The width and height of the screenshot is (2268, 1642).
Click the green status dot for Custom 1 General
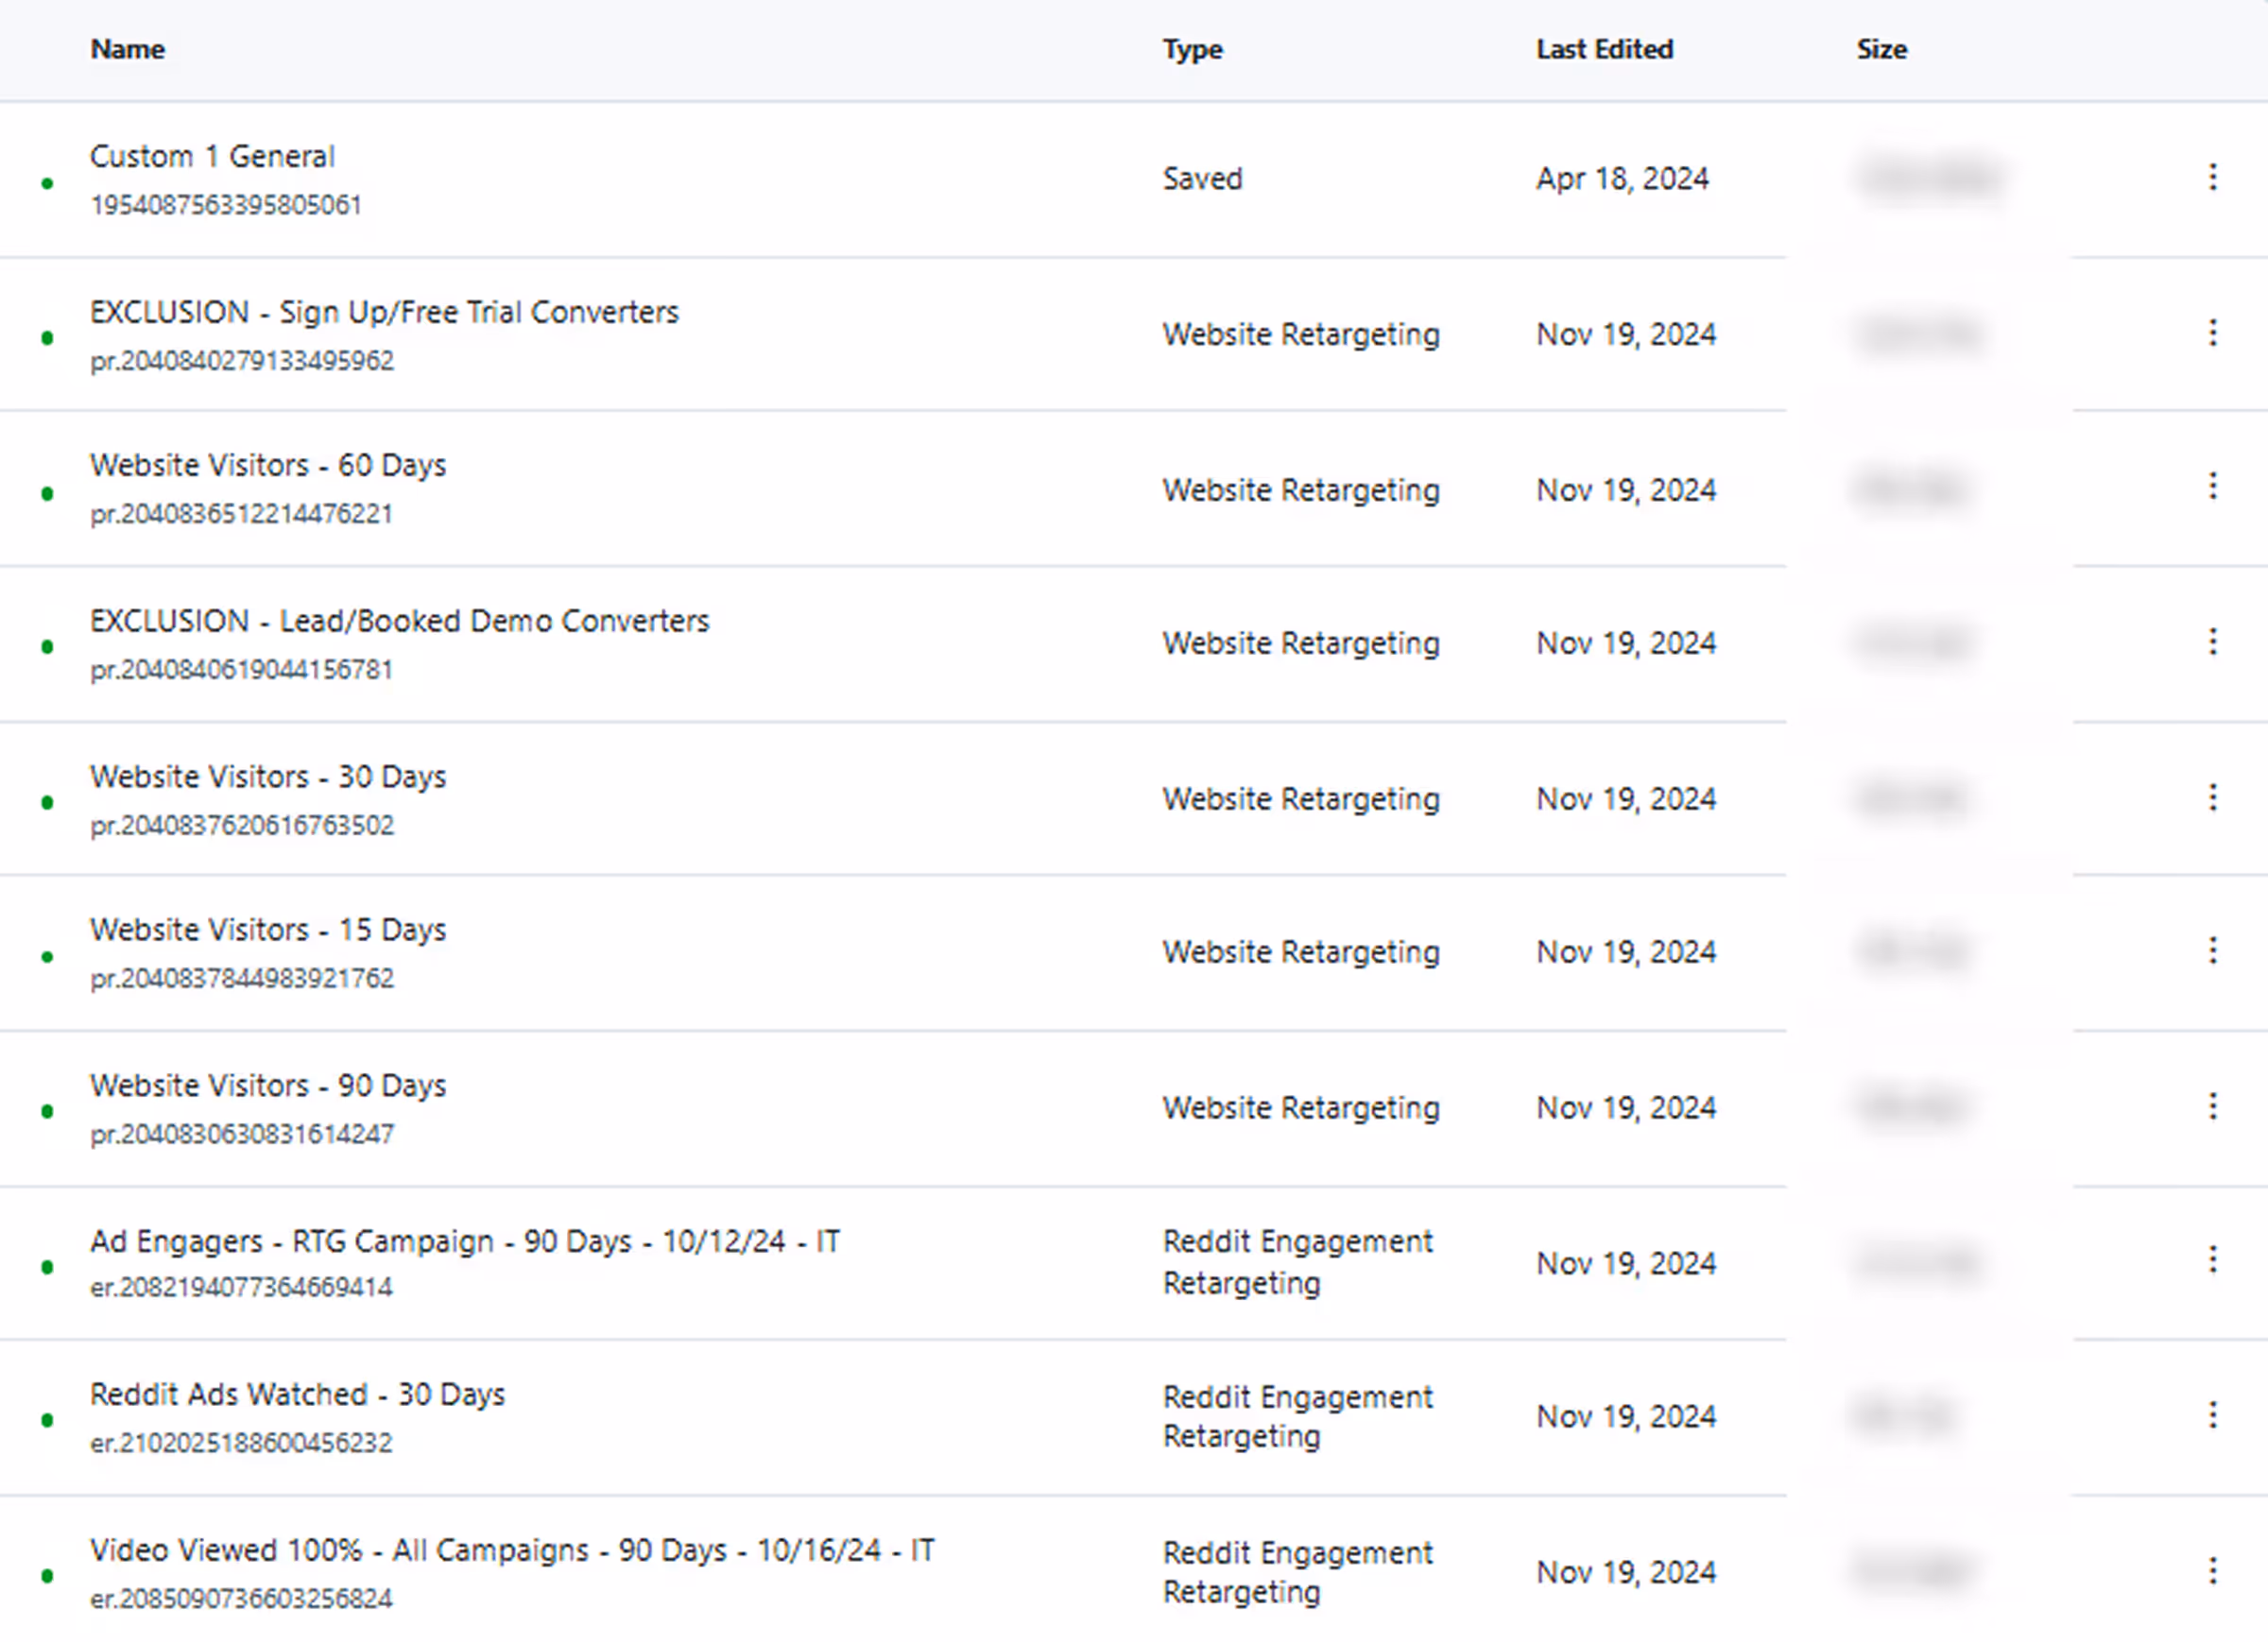coord(47,182)
